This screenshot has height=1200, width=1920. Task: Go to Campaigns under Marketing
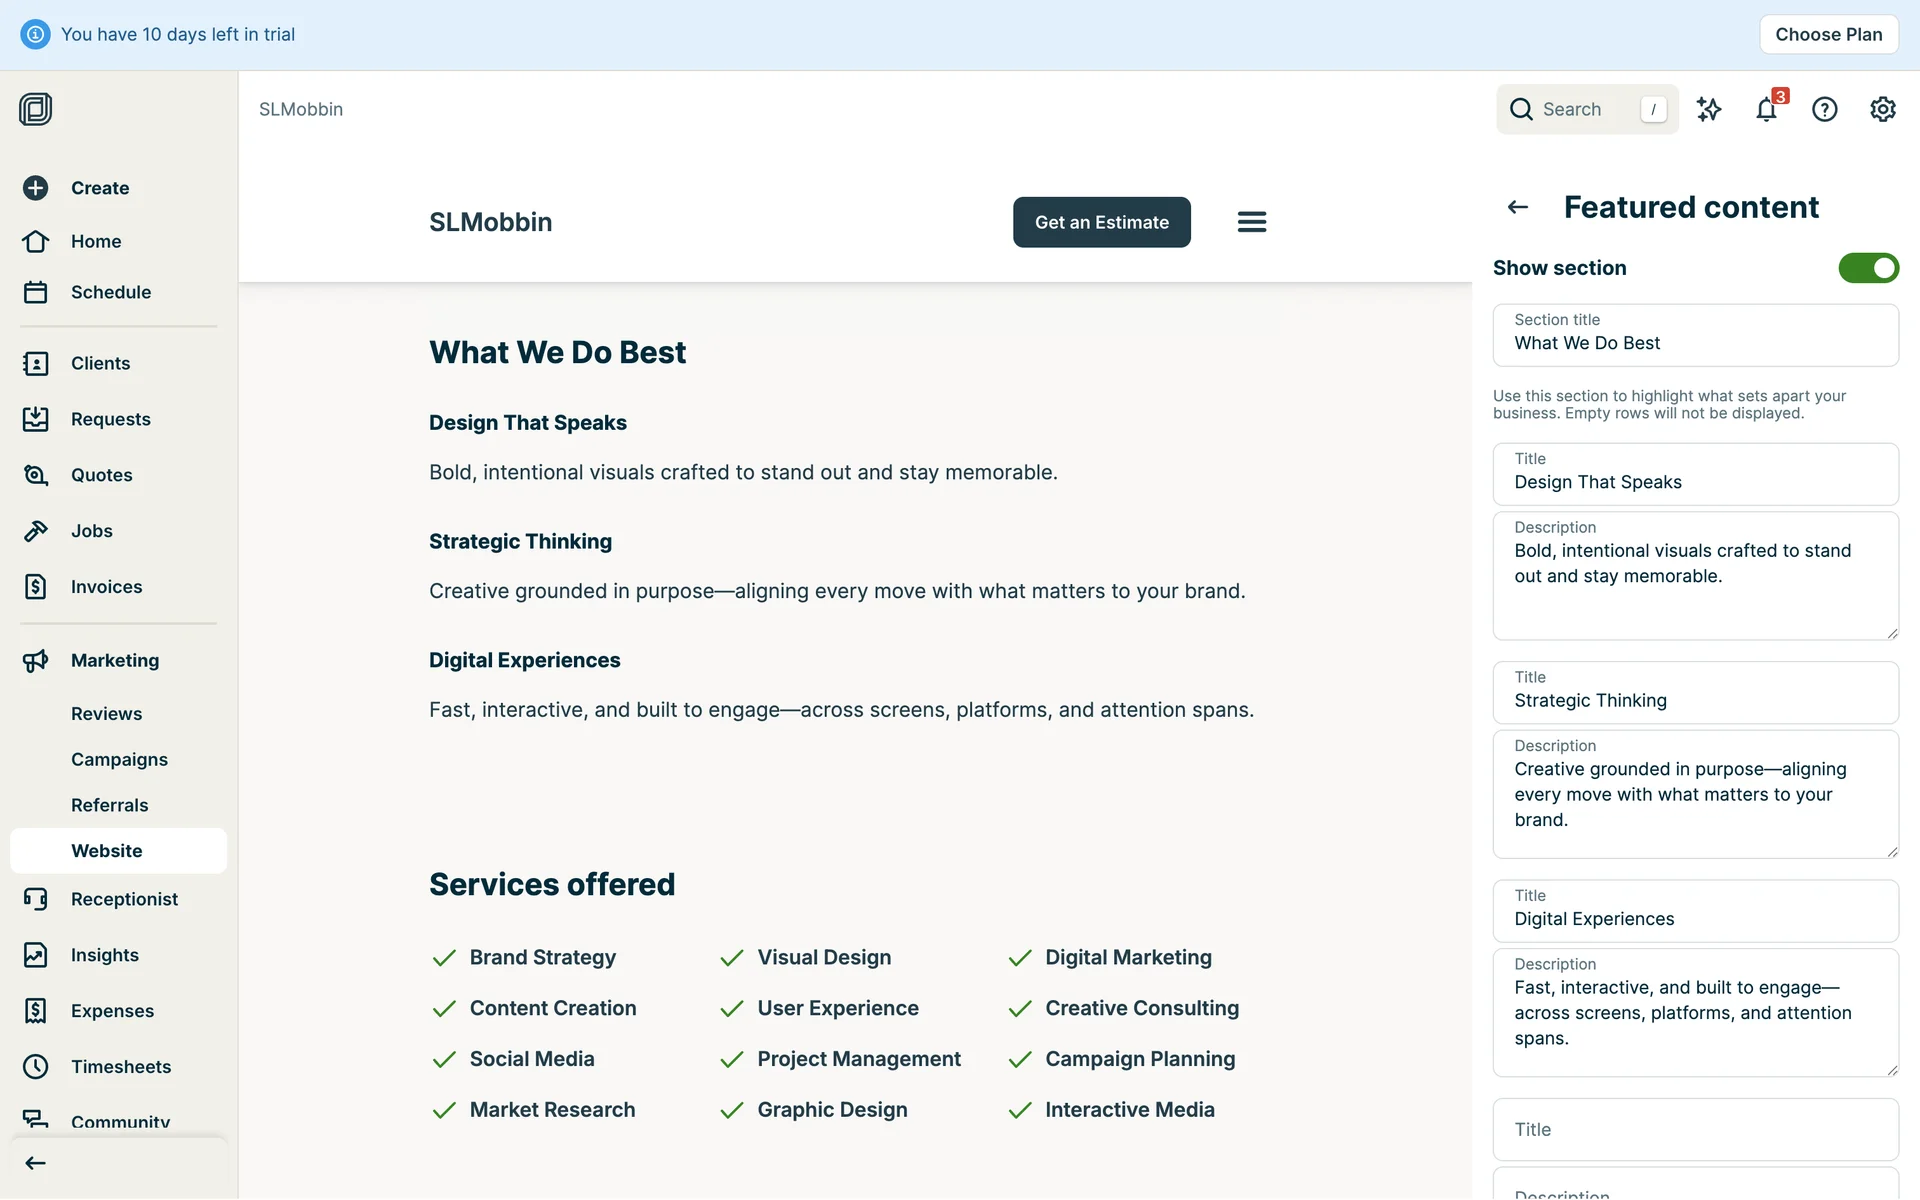point(119,759)
